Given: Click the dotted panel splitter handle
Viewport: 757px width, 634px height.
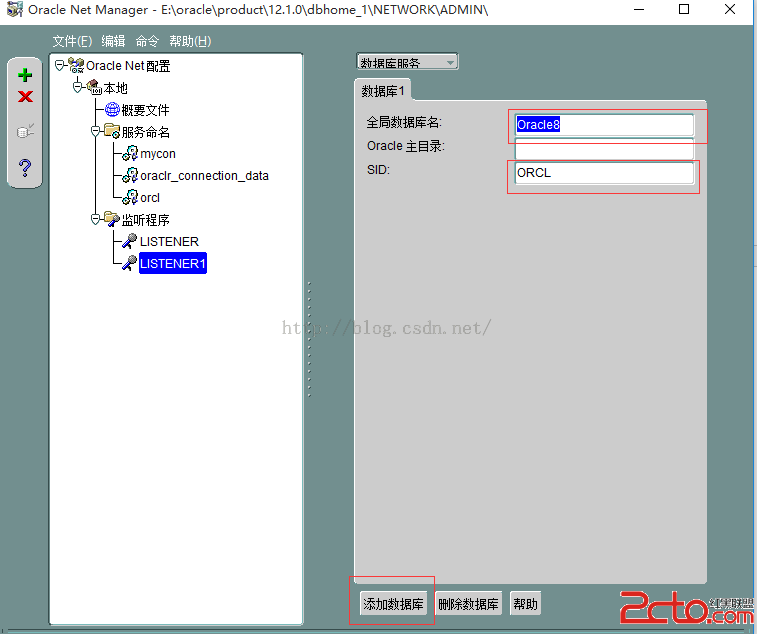Looking at the screenshot, I should point(309,339).
